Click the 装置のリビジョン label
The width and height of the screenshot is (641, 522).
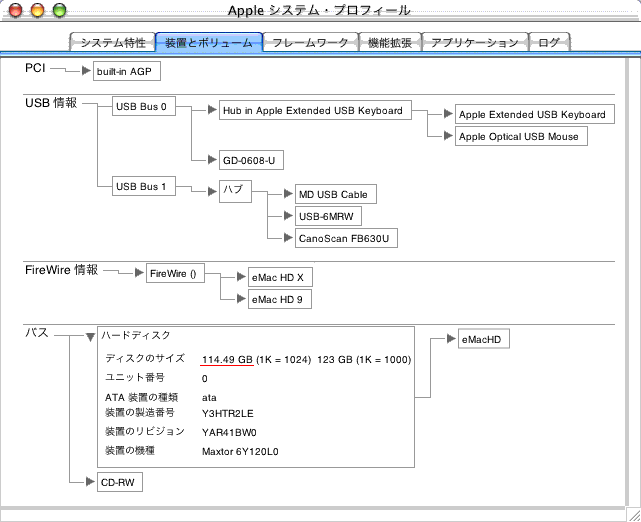coord(145,431)
